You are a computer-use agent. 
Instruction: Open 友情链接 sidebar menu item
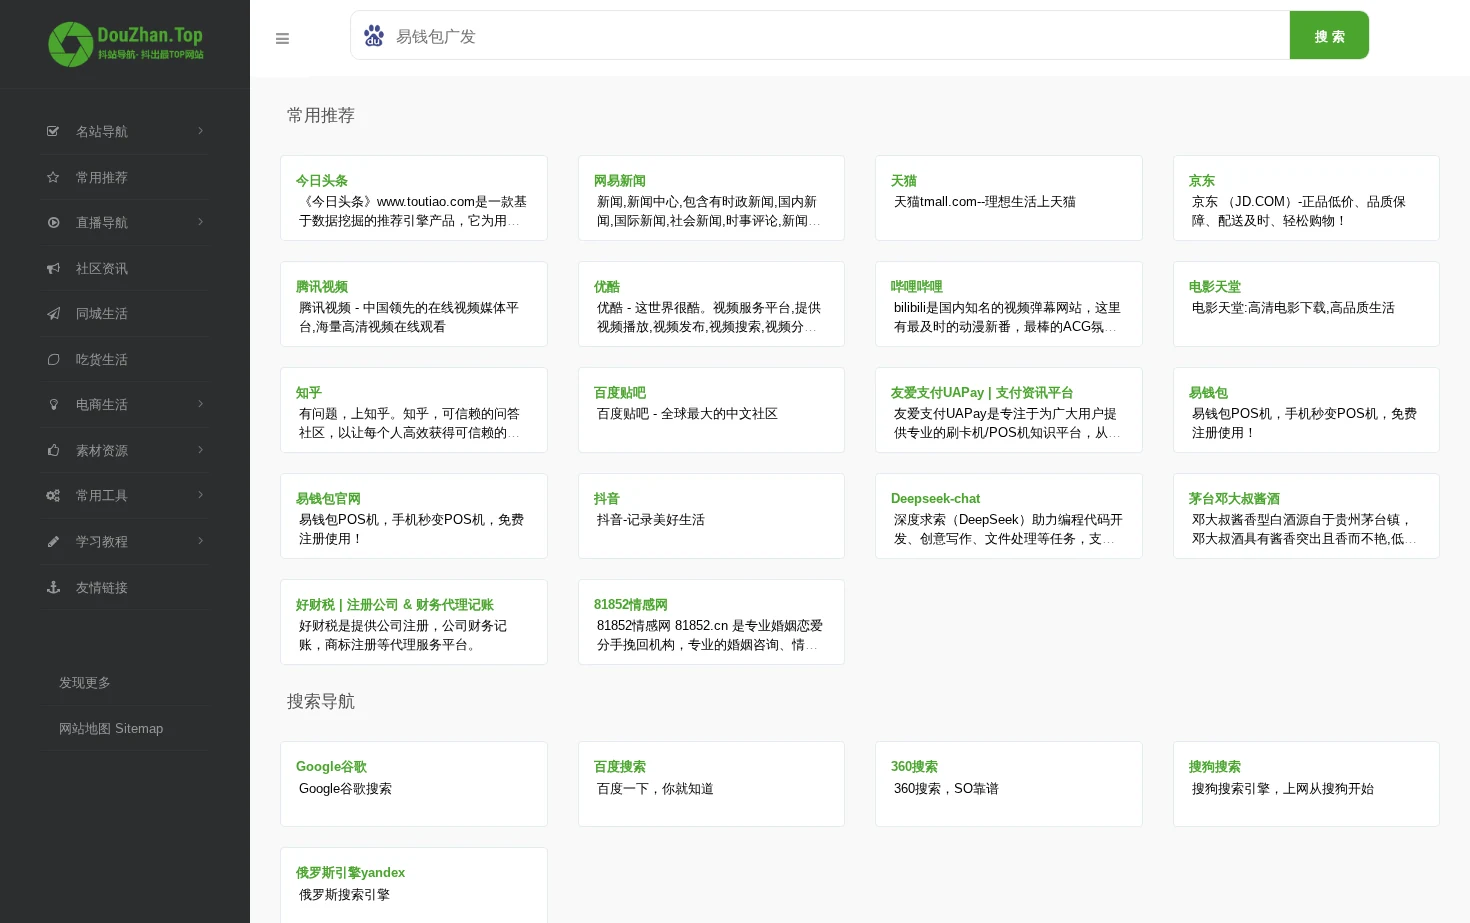click(125, 587)
